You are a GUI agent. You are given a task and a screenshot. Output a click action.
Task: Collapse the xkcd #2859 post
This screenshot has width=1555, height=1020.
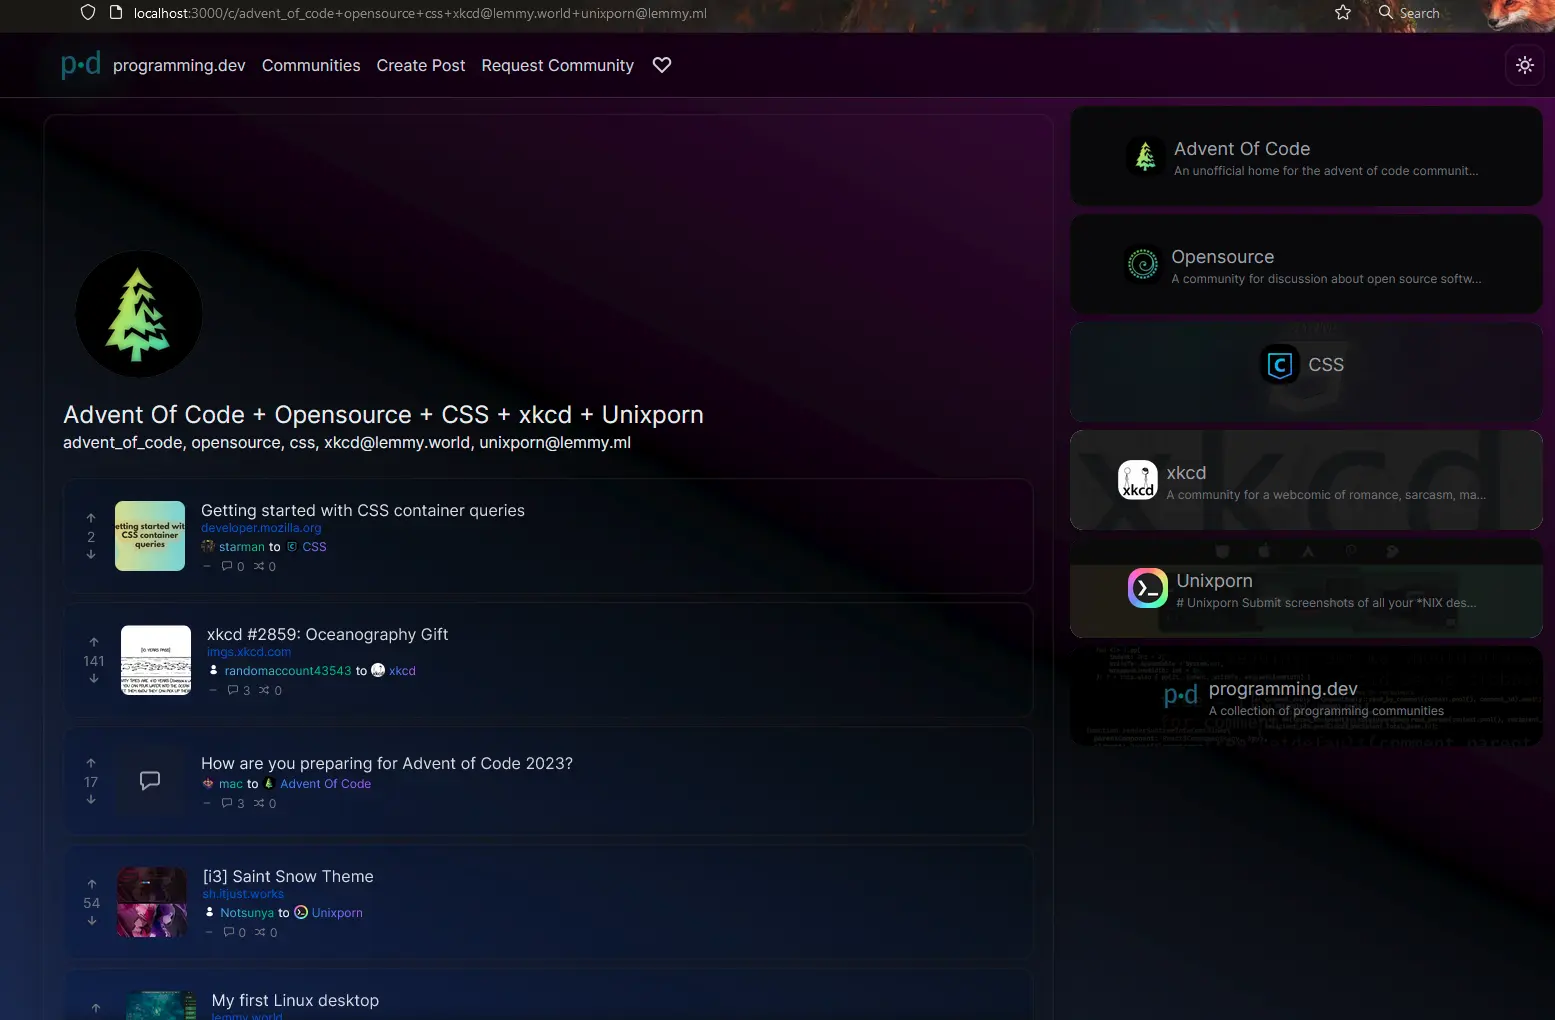tap(213, 690)
